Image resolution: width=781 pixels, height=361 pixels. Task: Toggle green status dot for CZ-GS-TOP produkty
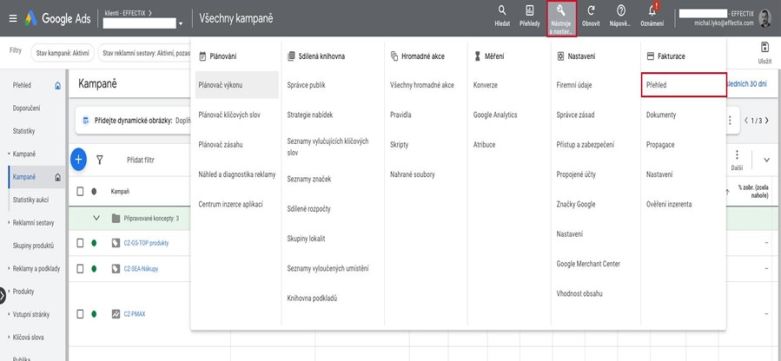point(94,243)
